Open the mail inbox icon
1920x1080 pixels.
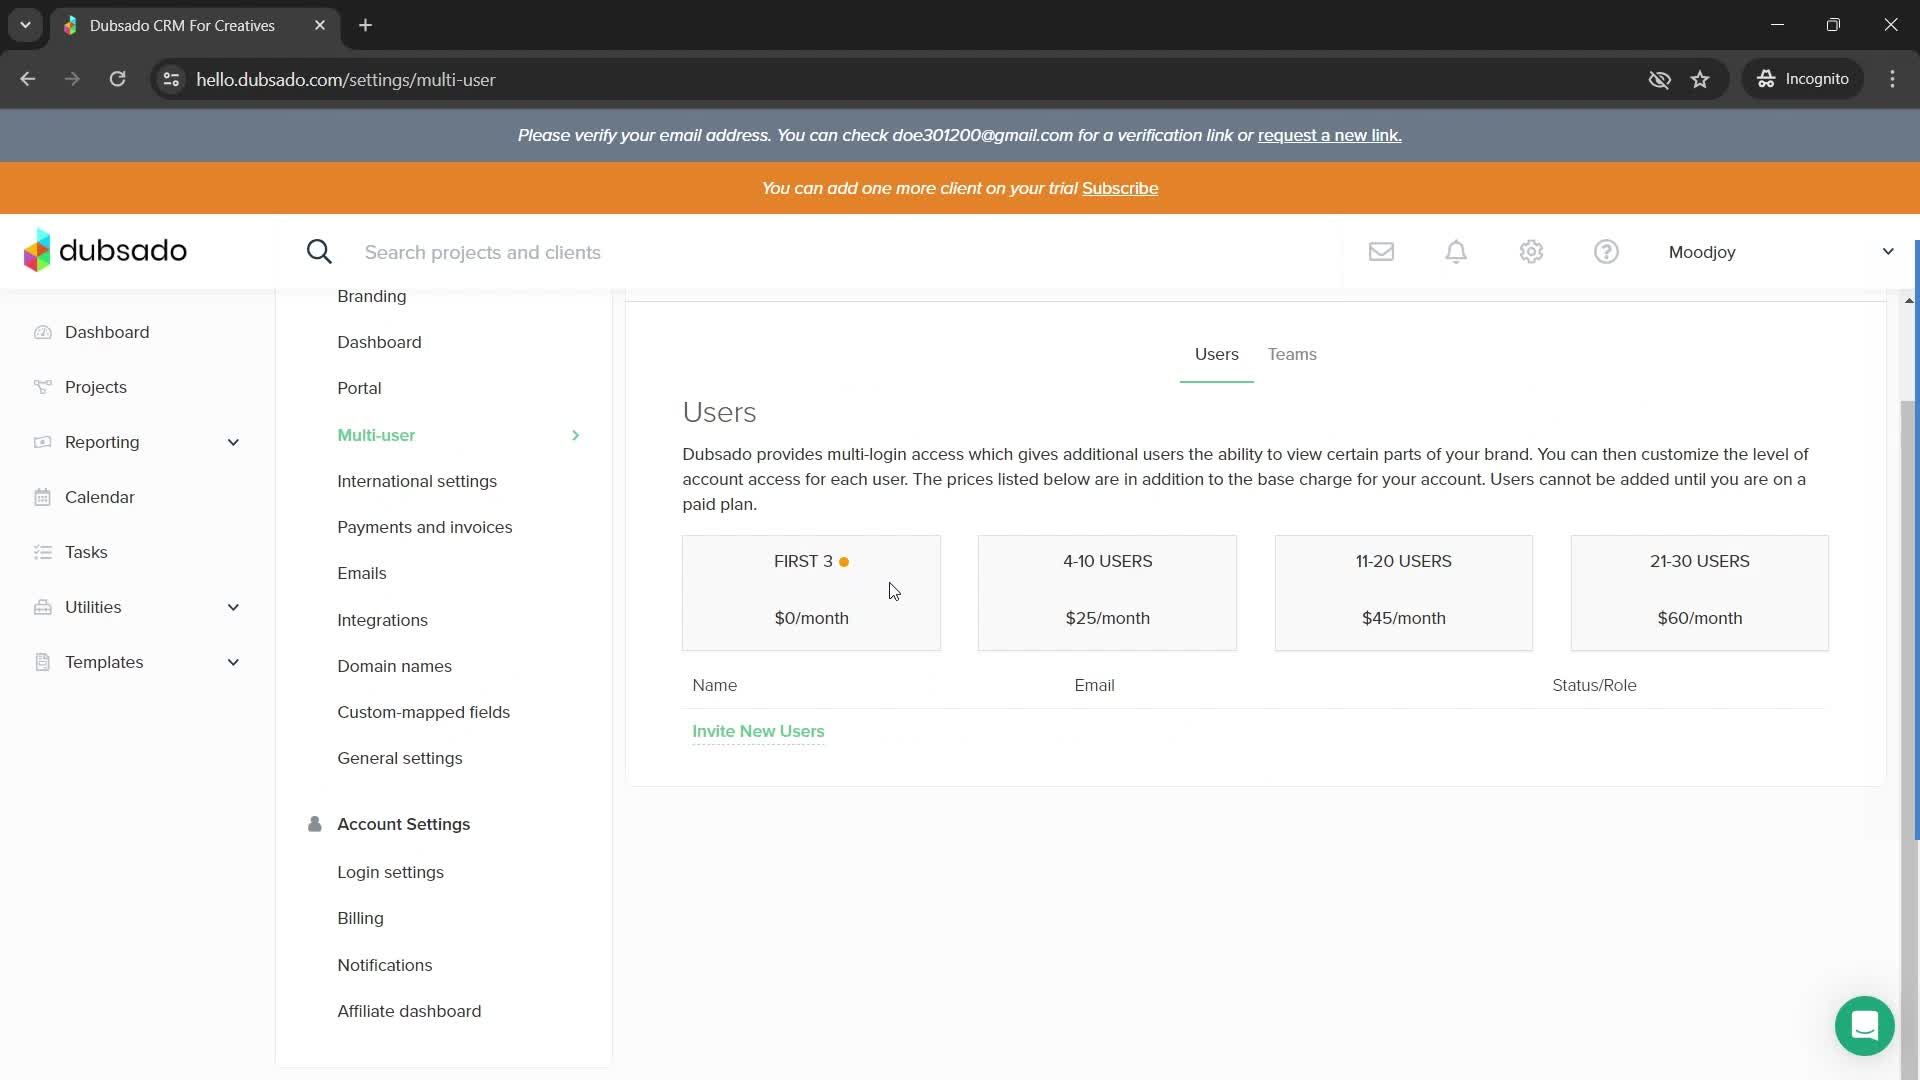(1381, 252)
